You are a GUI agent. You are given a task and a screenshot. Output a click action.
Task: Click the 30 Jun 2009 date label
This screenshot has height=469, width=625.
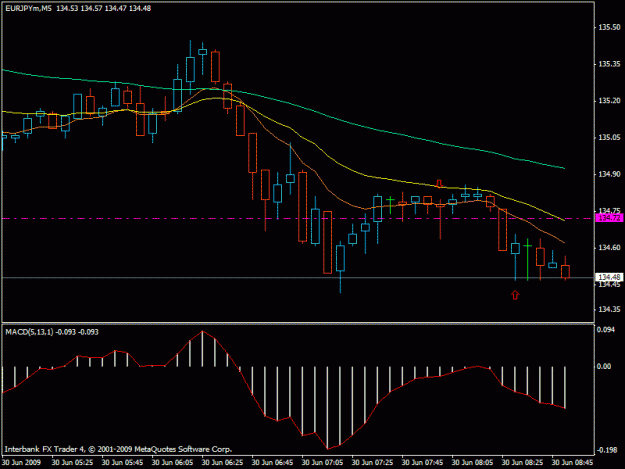click(21, 463)
